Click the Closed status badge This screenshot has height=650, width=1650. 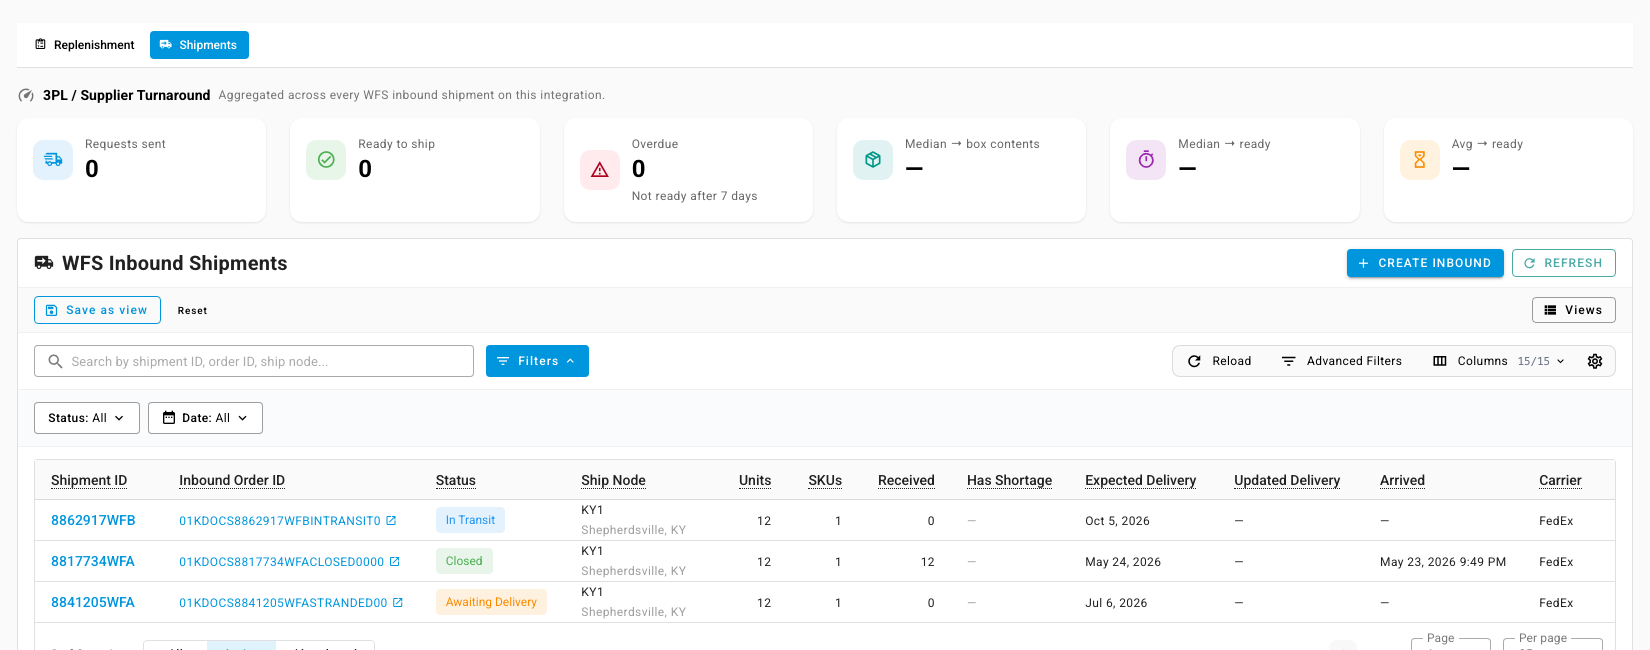[464, 561]
